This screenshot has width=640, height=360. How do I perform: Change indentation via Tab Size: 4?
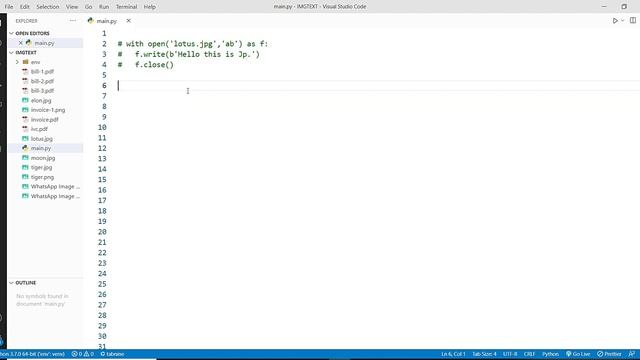click(484, 354)
